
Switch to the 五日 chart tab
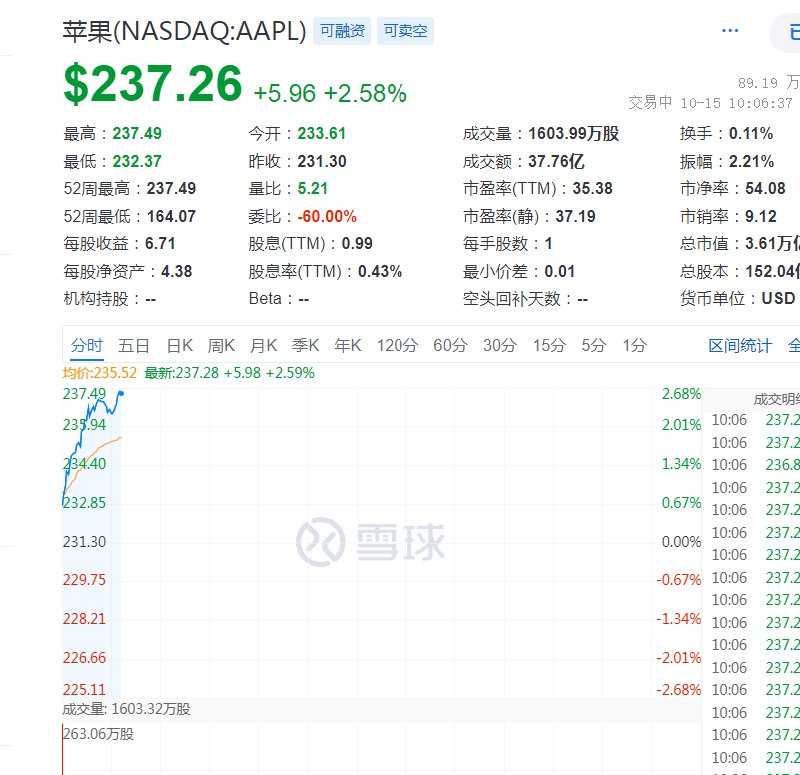(x=134, y=345)
